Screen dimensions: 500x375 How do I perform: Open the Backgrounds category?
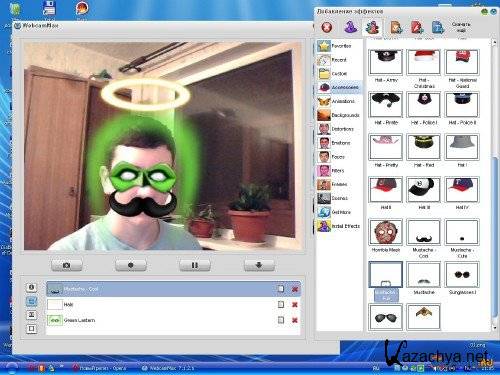338,115
